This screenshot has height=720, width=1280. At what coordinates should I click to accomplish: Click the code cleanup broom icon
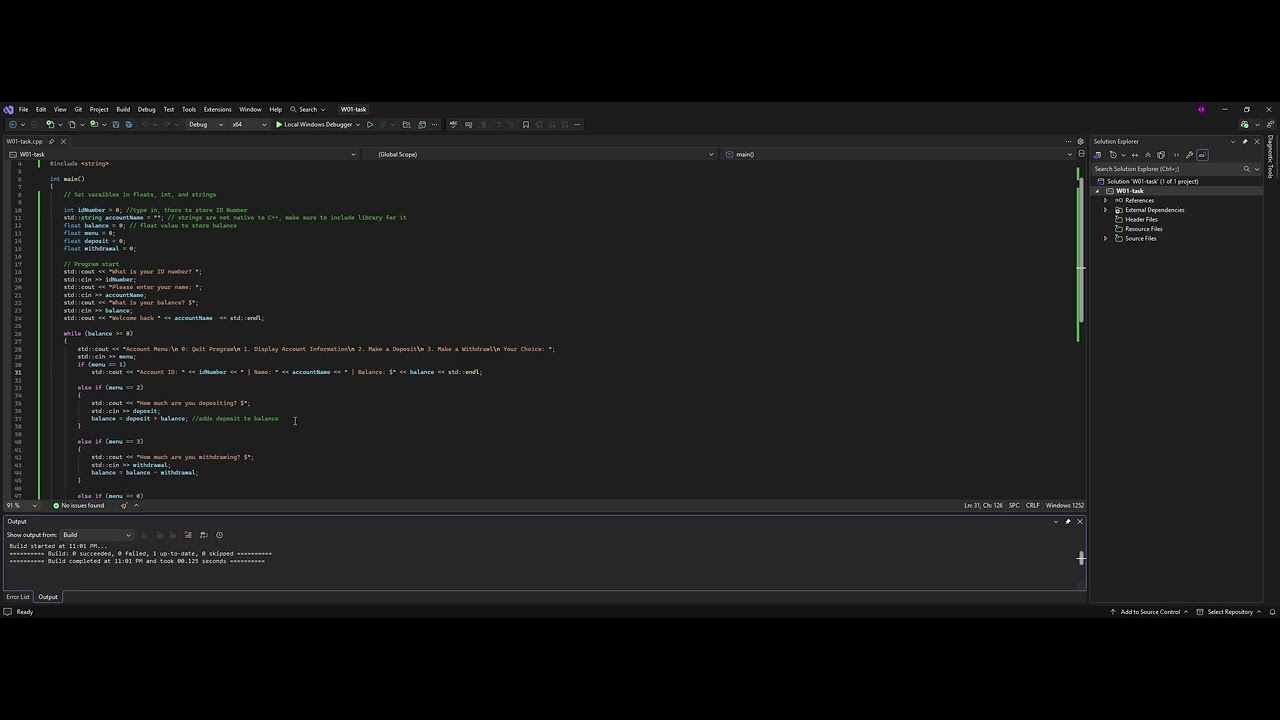124,505
